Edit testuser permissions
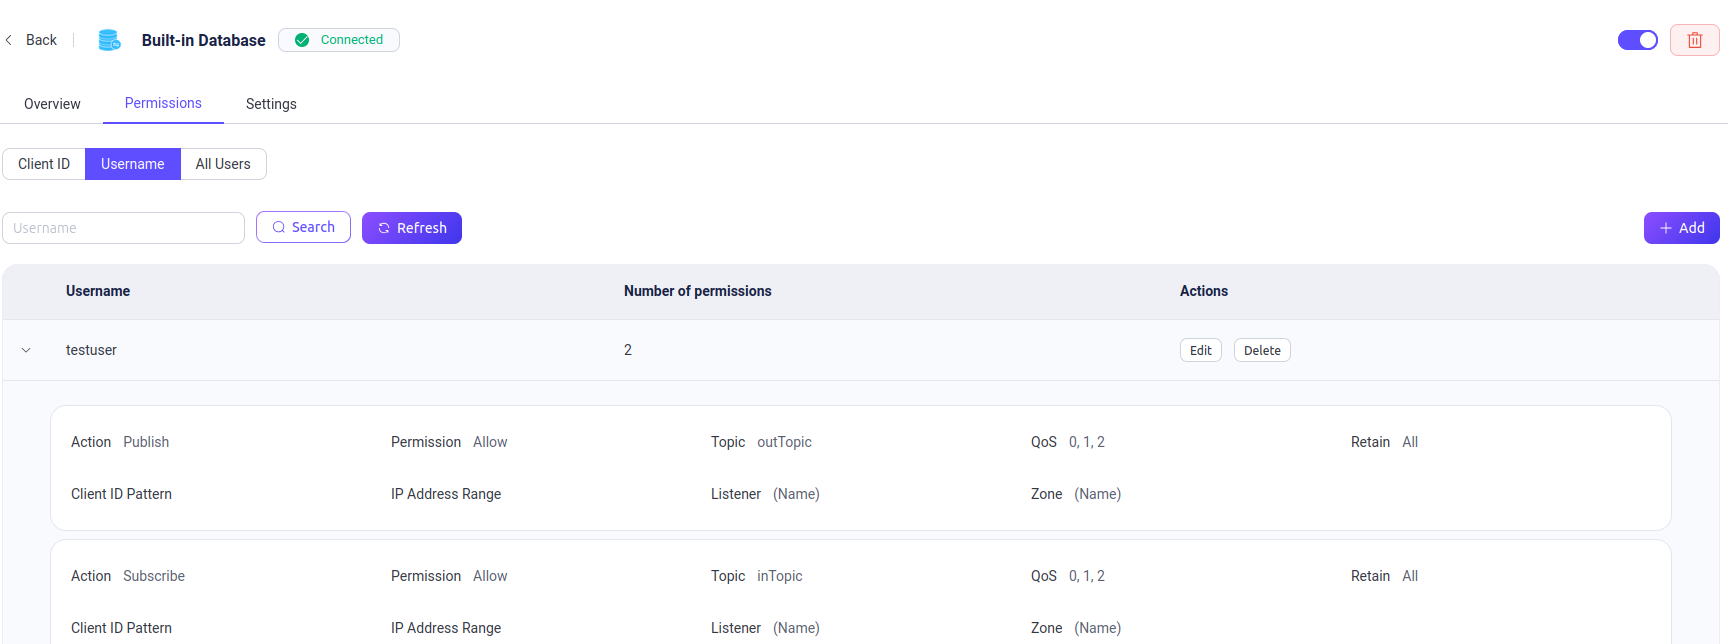The width and height of the screenshot is (1728, 644). tap(1200, 350)
